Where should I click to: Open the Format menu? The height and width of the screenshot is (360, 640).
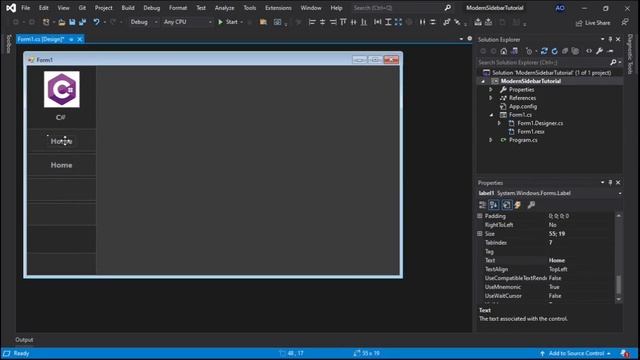[x=178, y=8]
